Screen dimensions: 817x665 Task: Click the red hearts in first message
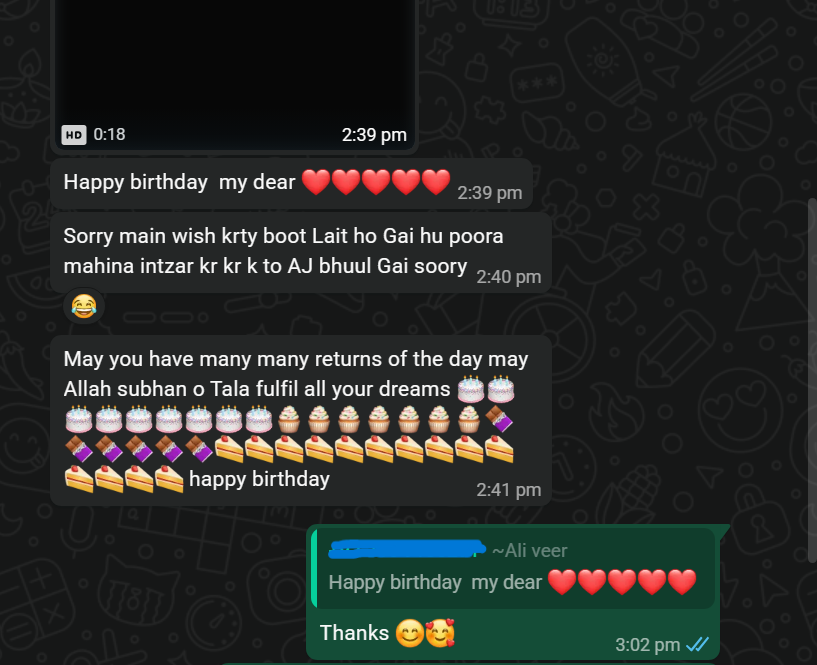(376, 182)
